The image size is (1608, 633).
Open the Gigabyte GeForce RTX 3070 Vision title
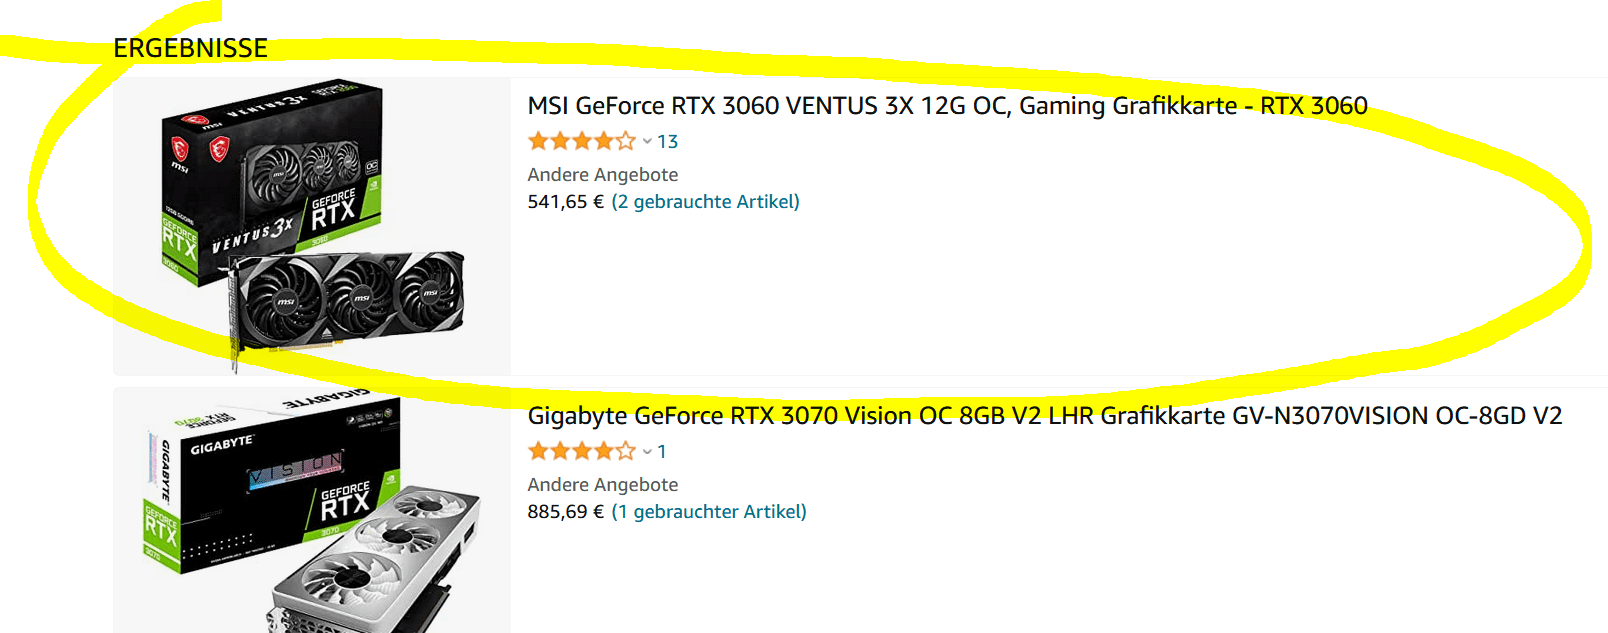[x=1044, y=416]
